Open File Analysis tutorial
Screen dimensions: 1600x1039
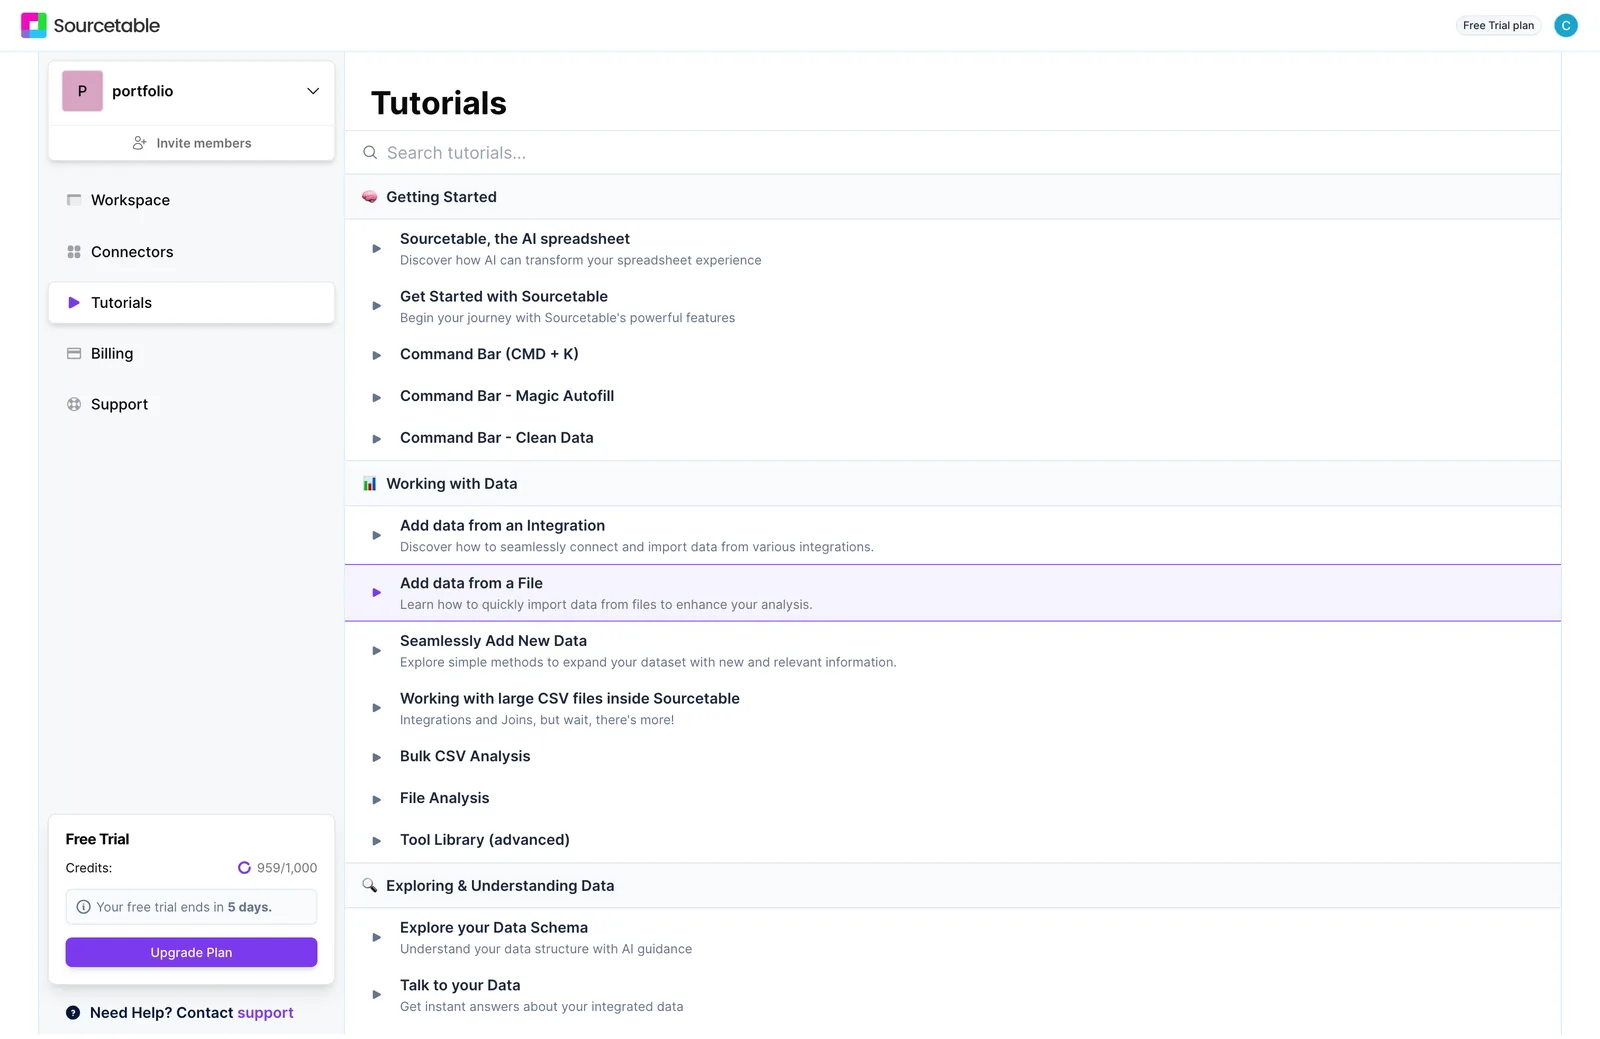tap(953, 798)
